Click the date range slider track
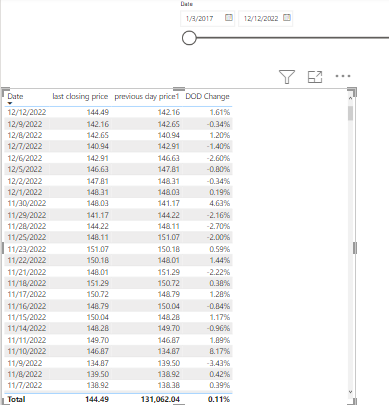389x405 pixels. pos(293,38)
